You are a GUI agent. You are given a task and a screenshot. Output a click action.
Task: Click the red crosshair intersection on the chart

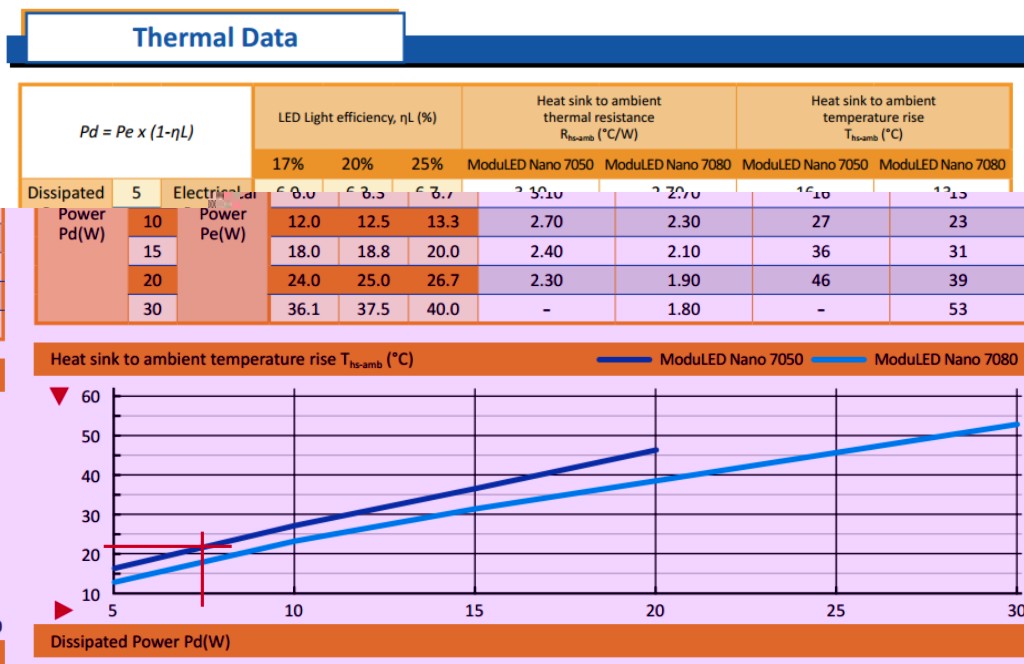[x=203, y=546]
